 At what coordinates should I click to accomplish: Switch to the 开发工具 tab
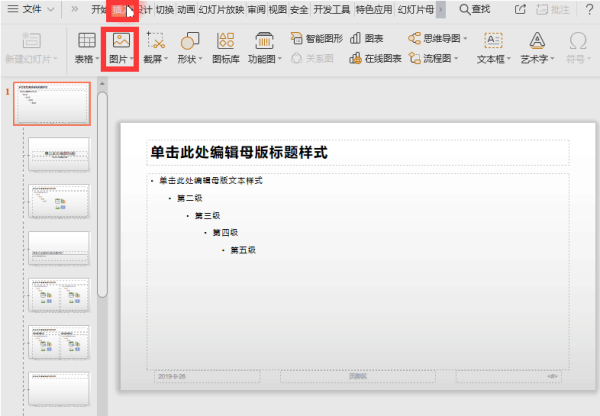(331, 9)
